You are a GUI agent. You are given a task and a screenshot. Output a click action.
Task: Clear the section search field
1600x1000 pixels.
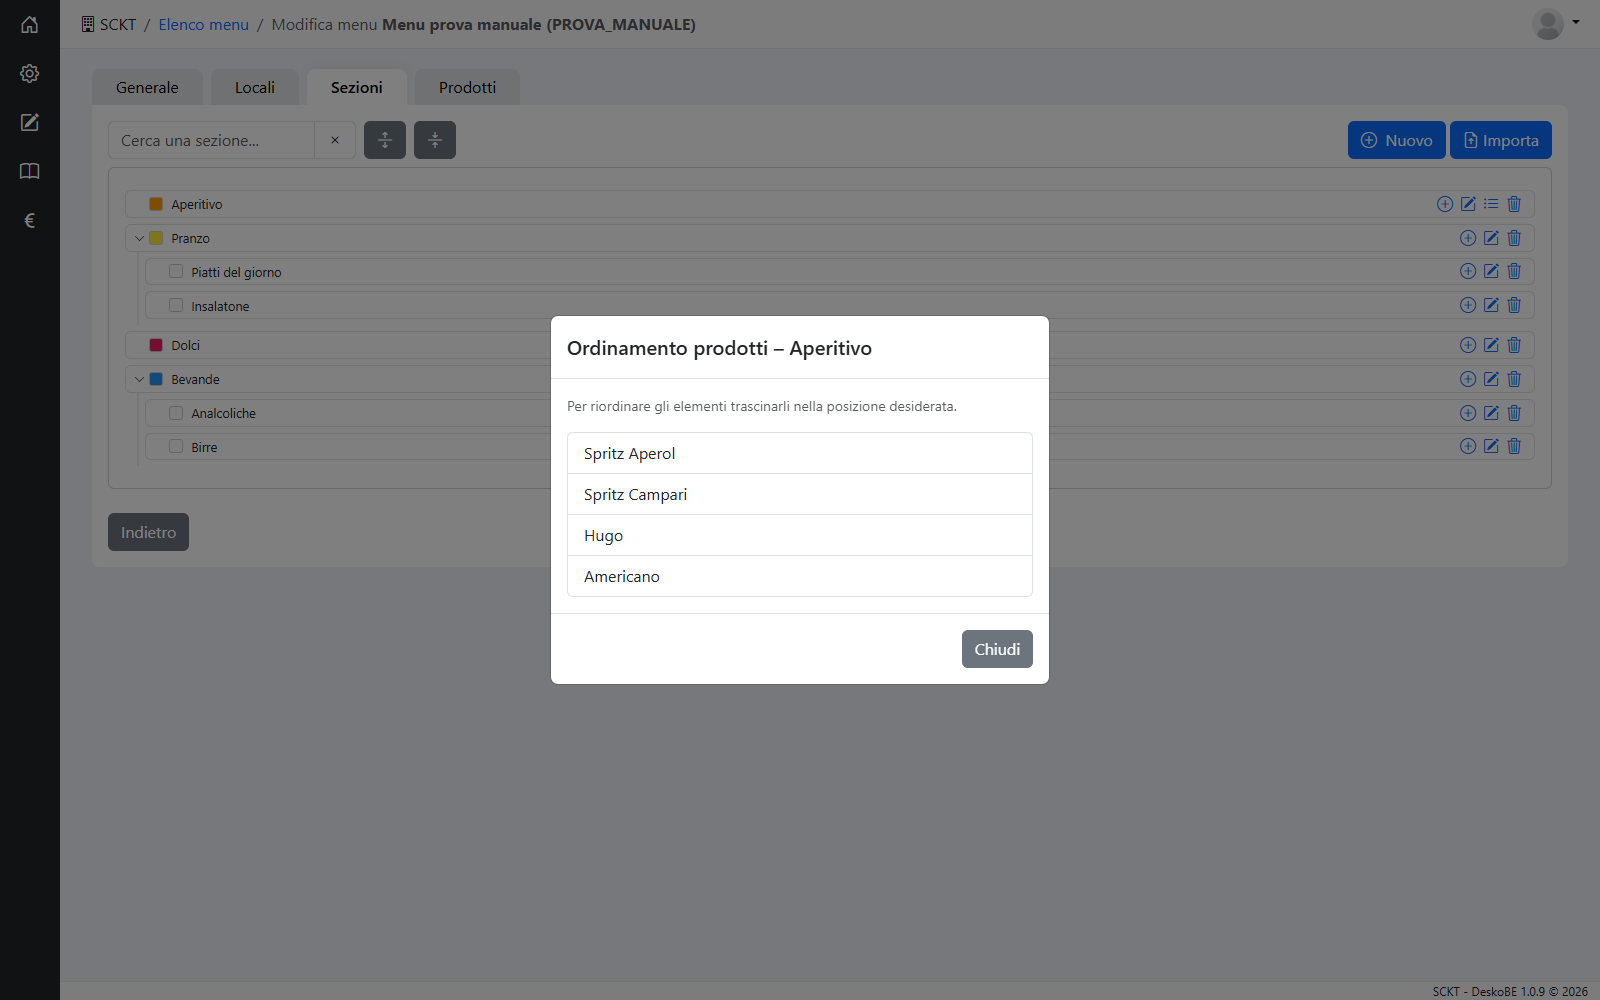pyautogui.click(x=335, y=140)
